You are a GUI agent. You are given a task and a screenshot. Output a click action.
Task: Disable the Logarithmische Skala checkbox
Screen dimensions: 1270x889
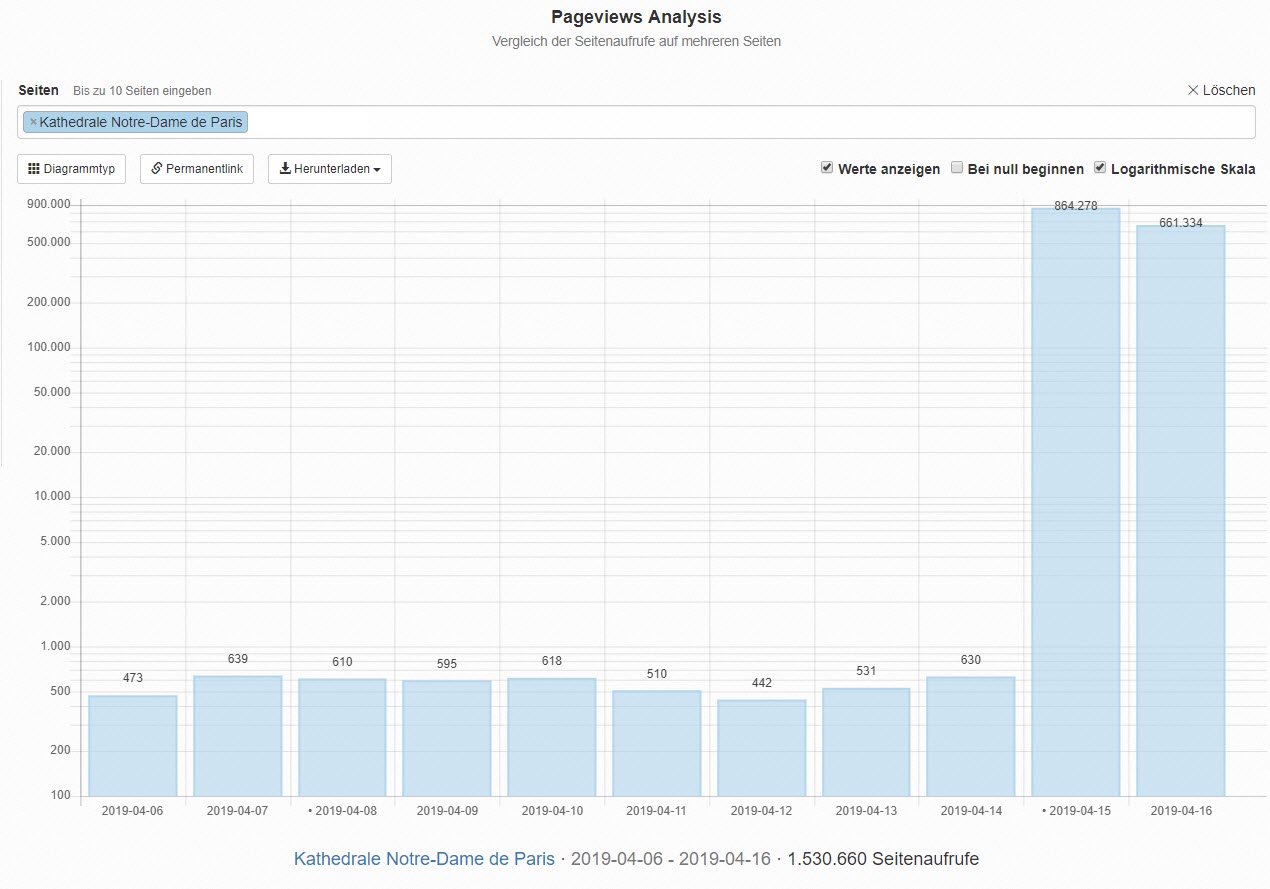1100,168
